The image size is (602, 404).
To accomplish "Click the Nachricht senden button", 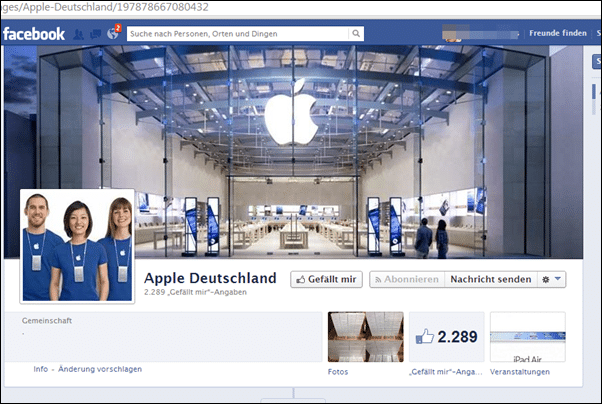I will pyautogui.click(x=491, y=279).
